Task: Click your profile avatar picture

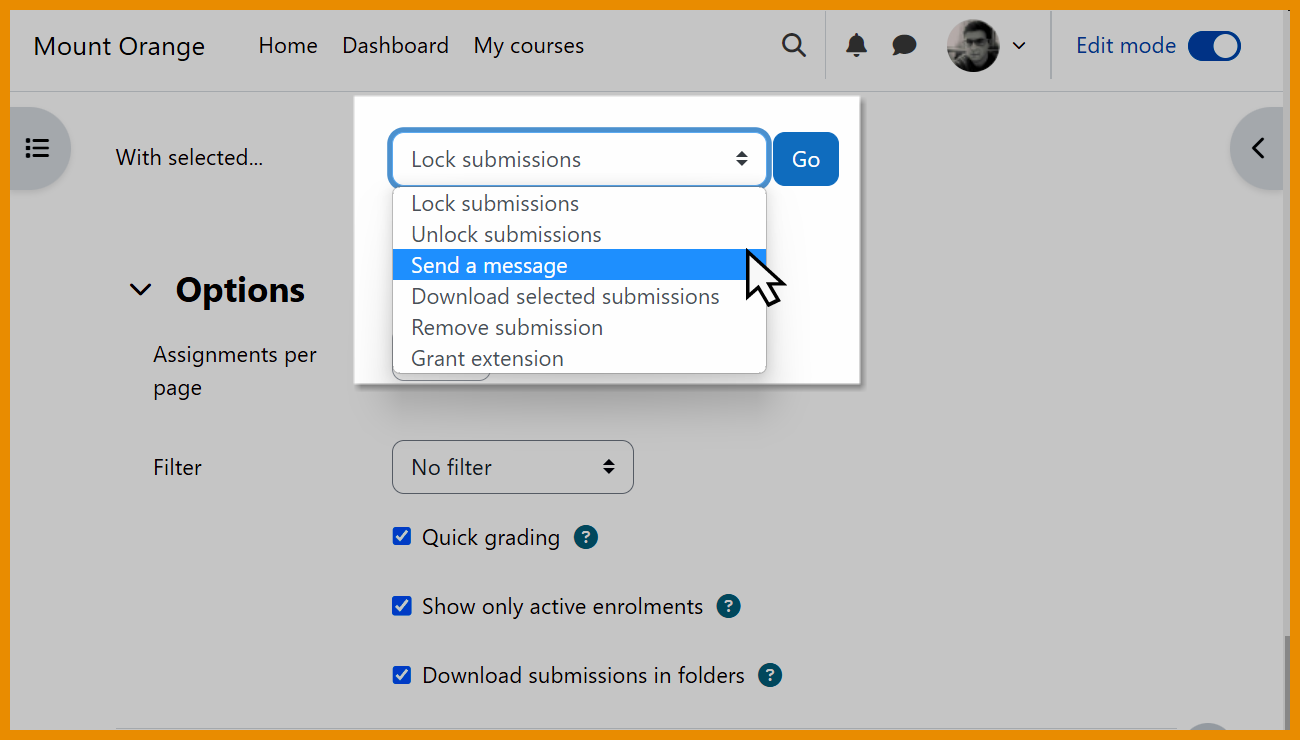Action: tap(971, 45)
